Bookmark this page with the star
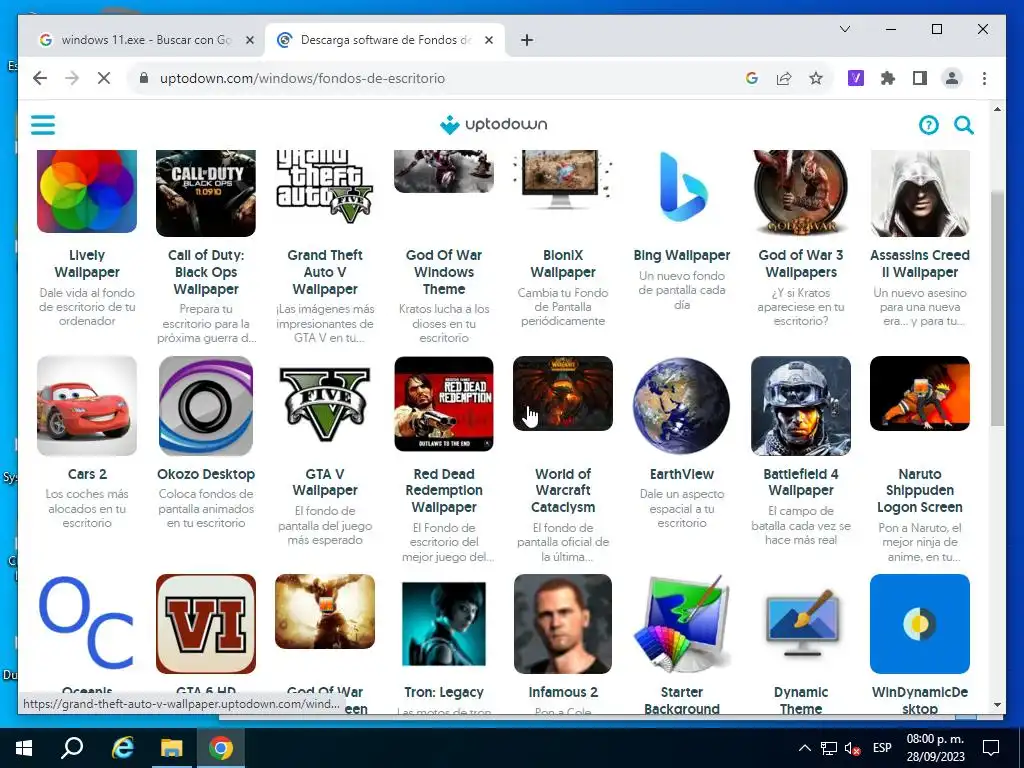This screenshot has height=768, width=1024. pos(816,78)
